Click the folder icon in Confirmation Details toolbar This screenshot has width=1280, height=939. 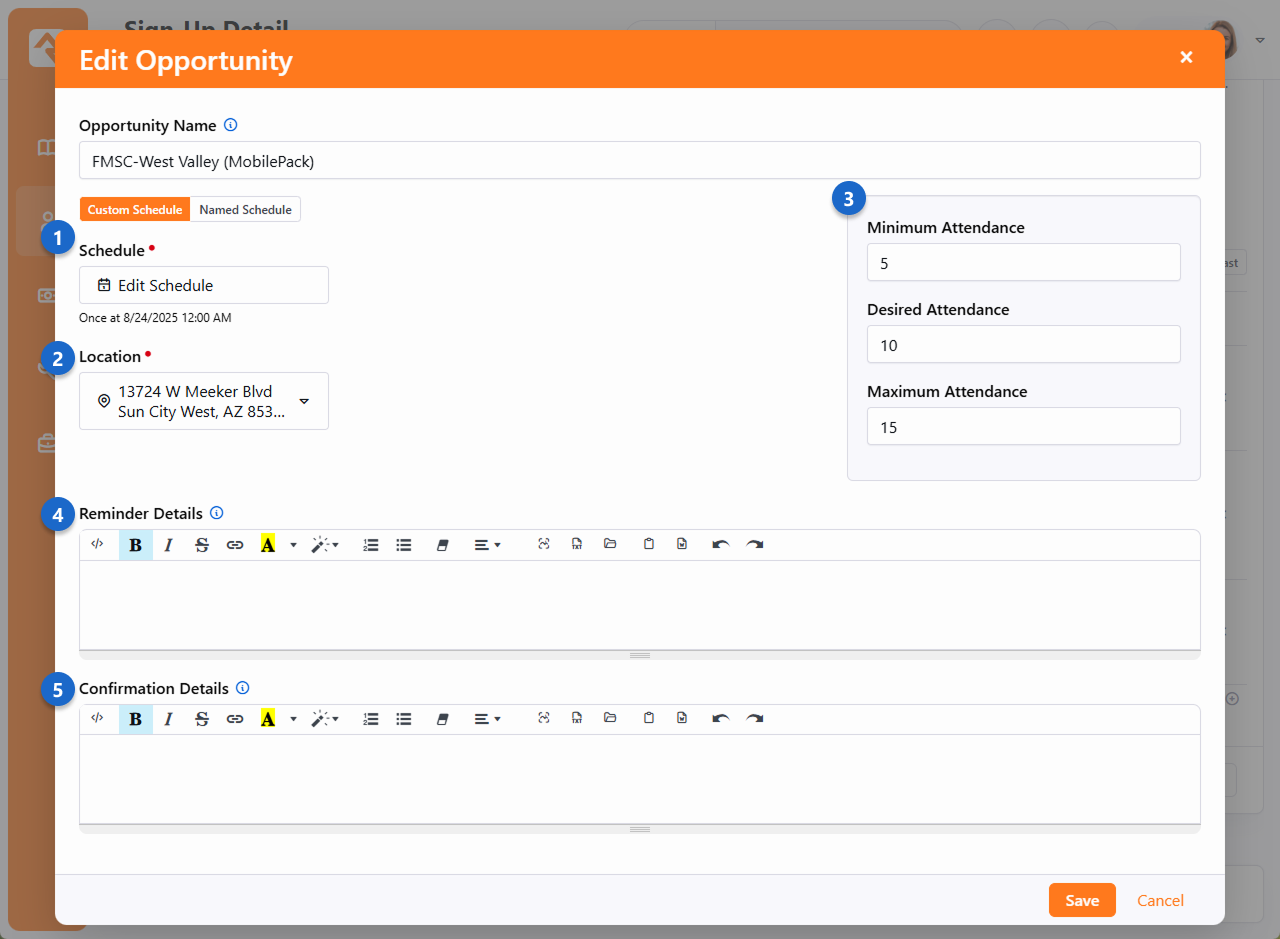610,719
